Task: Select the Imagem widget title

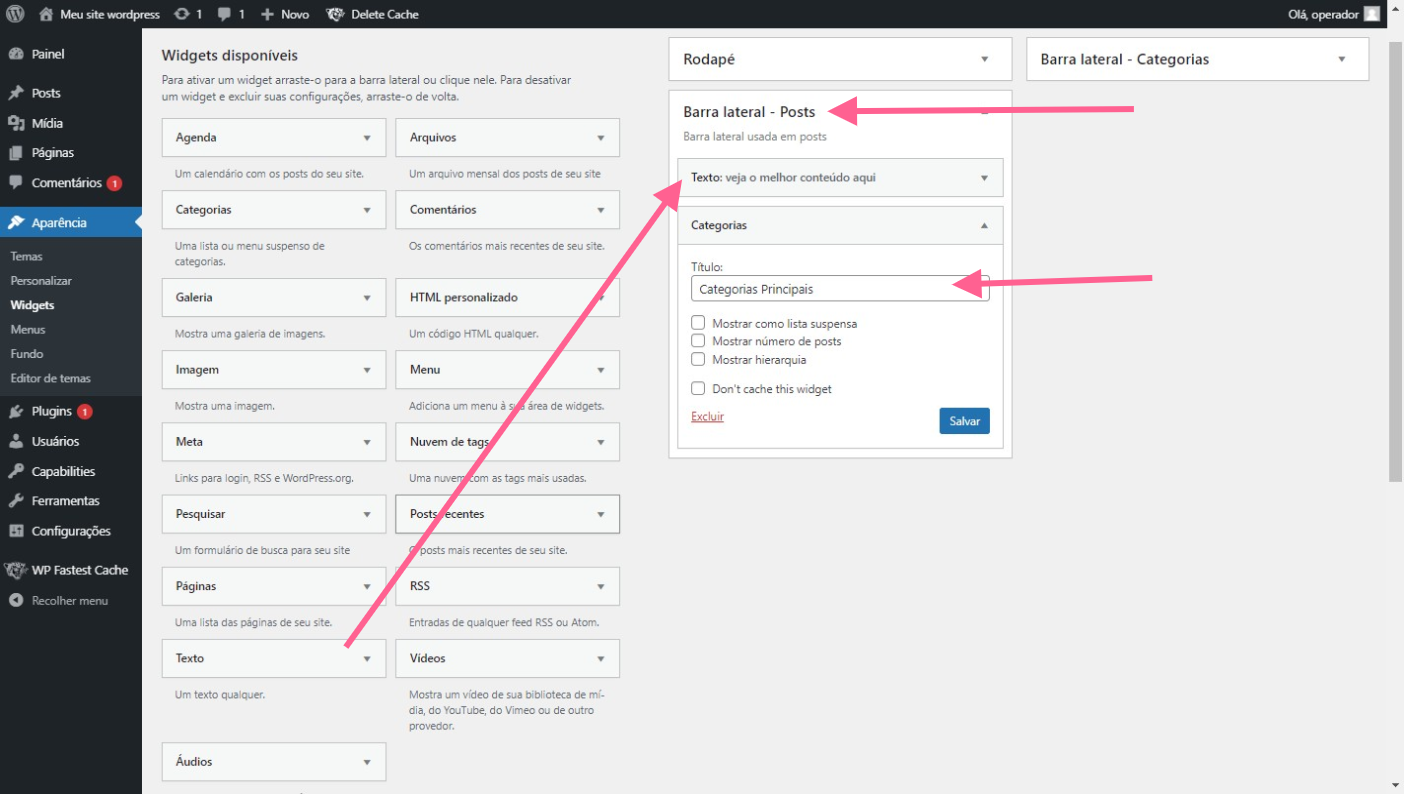Action: (x=197, y=370)
